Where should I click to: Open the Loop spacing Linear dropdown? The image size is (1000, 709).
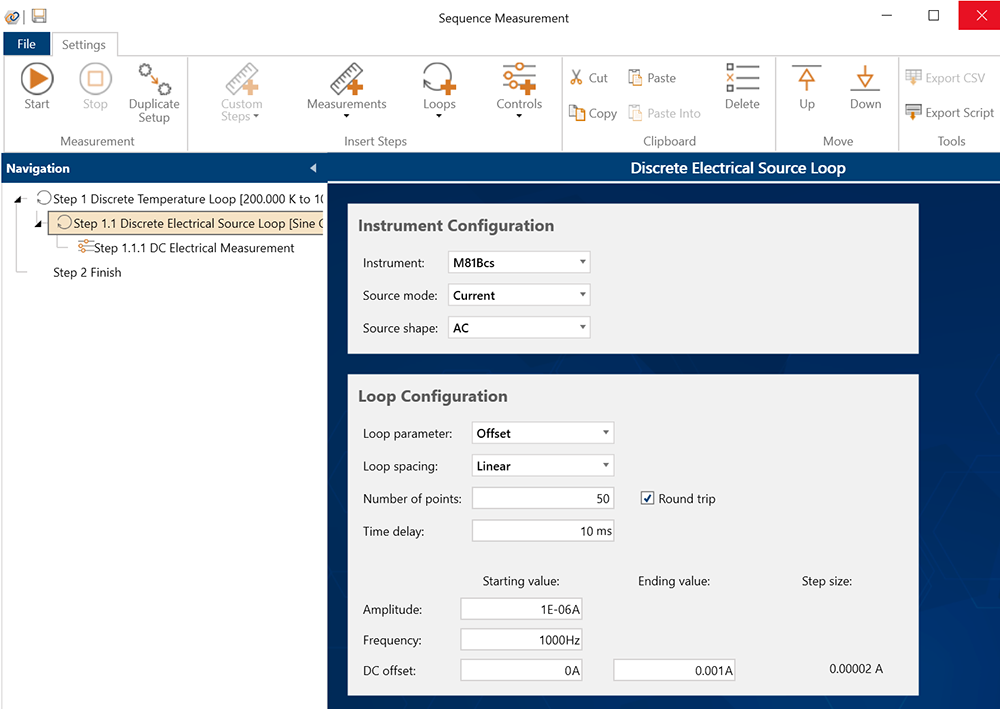coord(543,466)
